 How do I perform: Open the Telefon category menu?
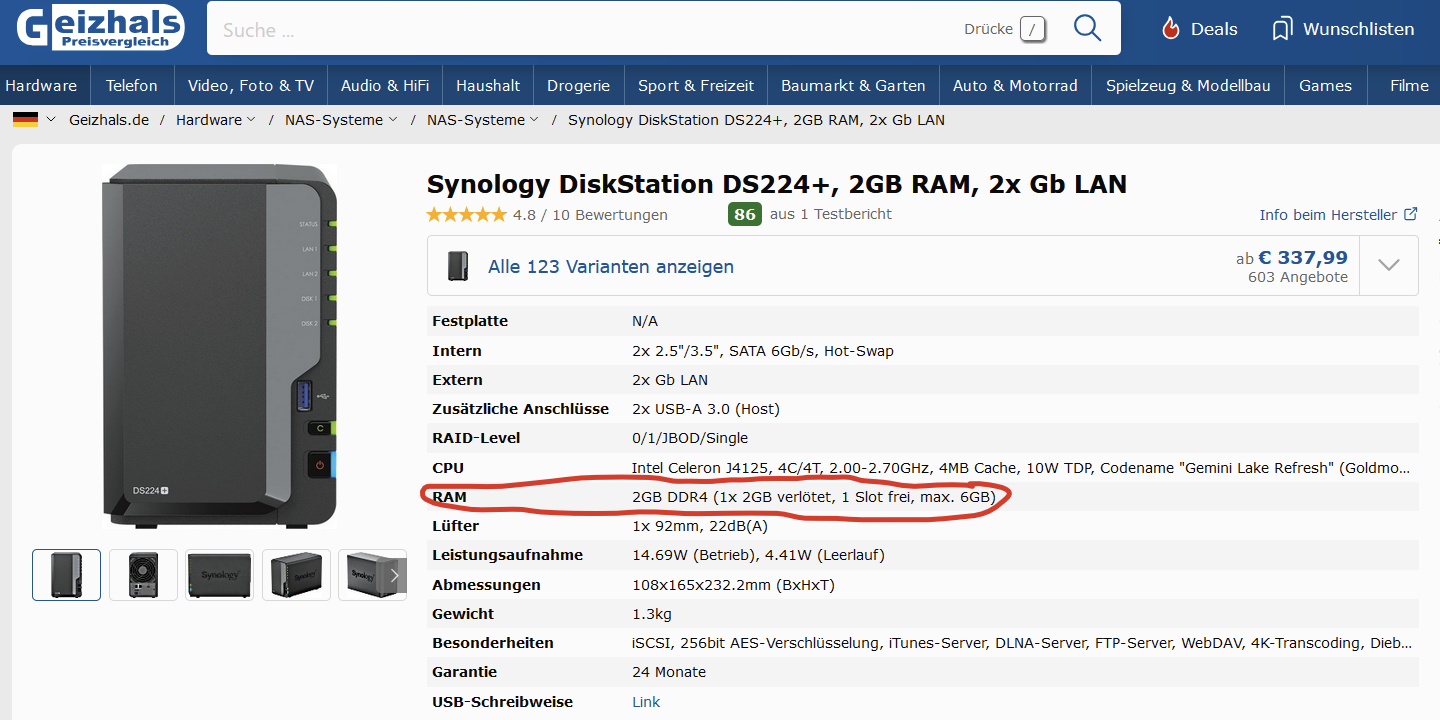pos(132,86)
